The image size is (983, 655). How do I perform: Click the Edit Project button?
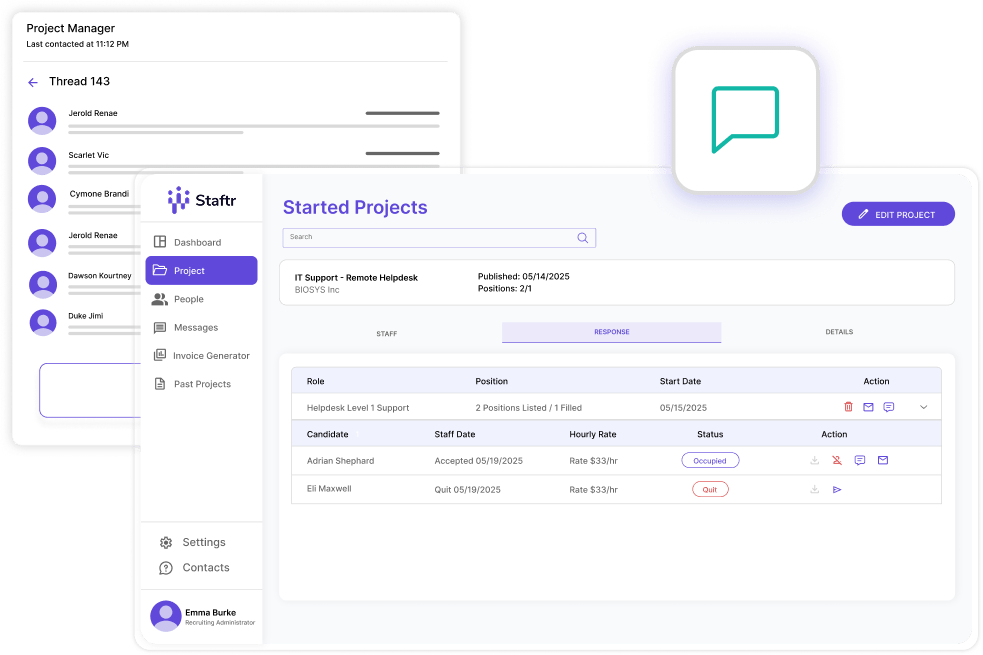(x=898, y=214)
